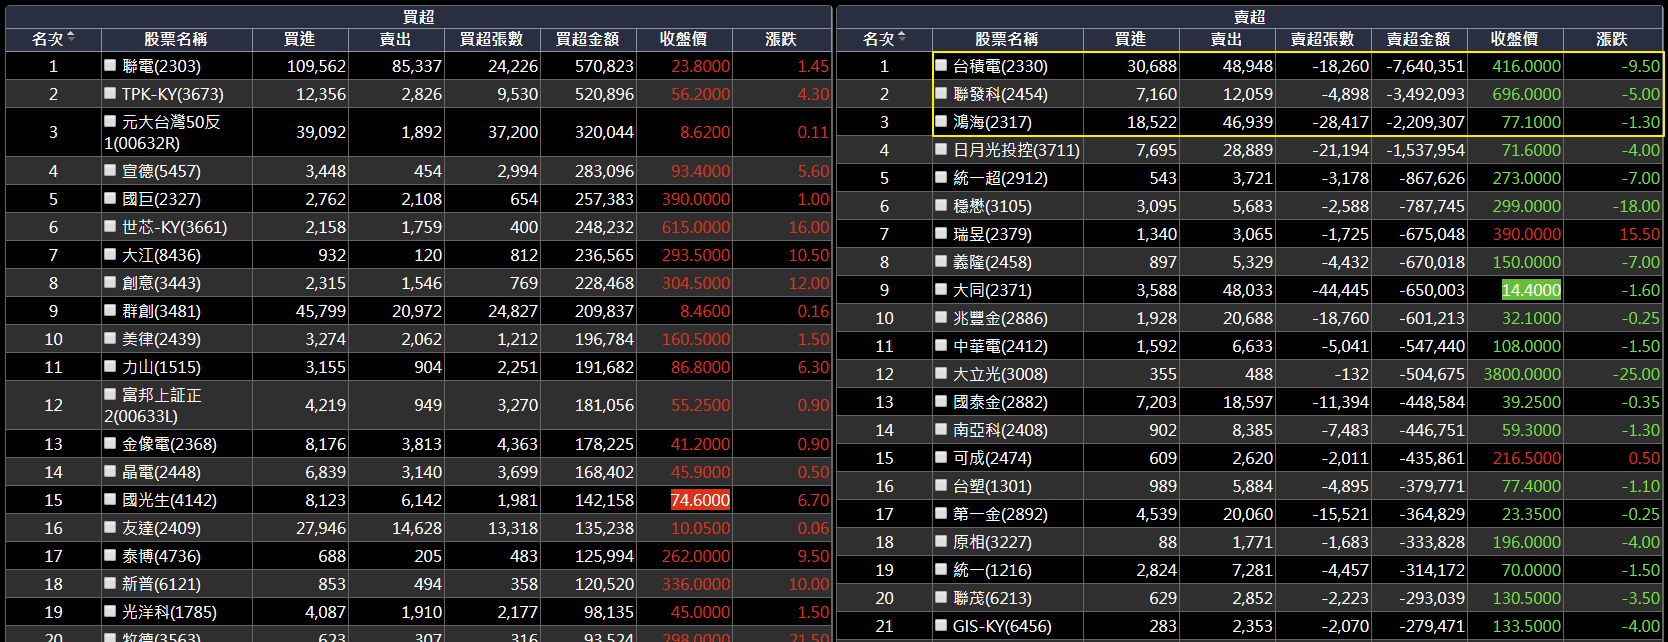Tick the checkbox for 聯電(2303)
The height and width of the screenshot is (642, 1668).
point(110,65)
